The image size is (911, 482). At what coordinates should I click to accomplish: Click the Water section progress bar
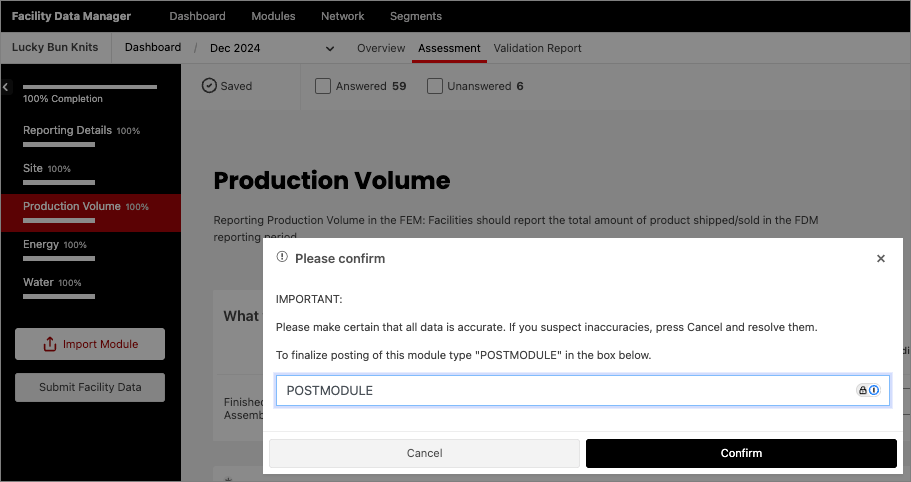point(59,296)
